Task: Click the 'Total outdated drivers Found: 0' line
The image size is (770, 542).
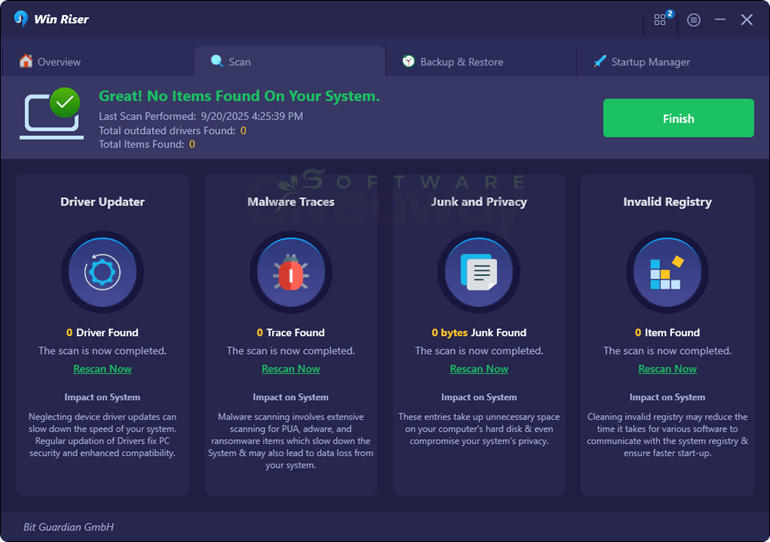Action: click(172, 131)
